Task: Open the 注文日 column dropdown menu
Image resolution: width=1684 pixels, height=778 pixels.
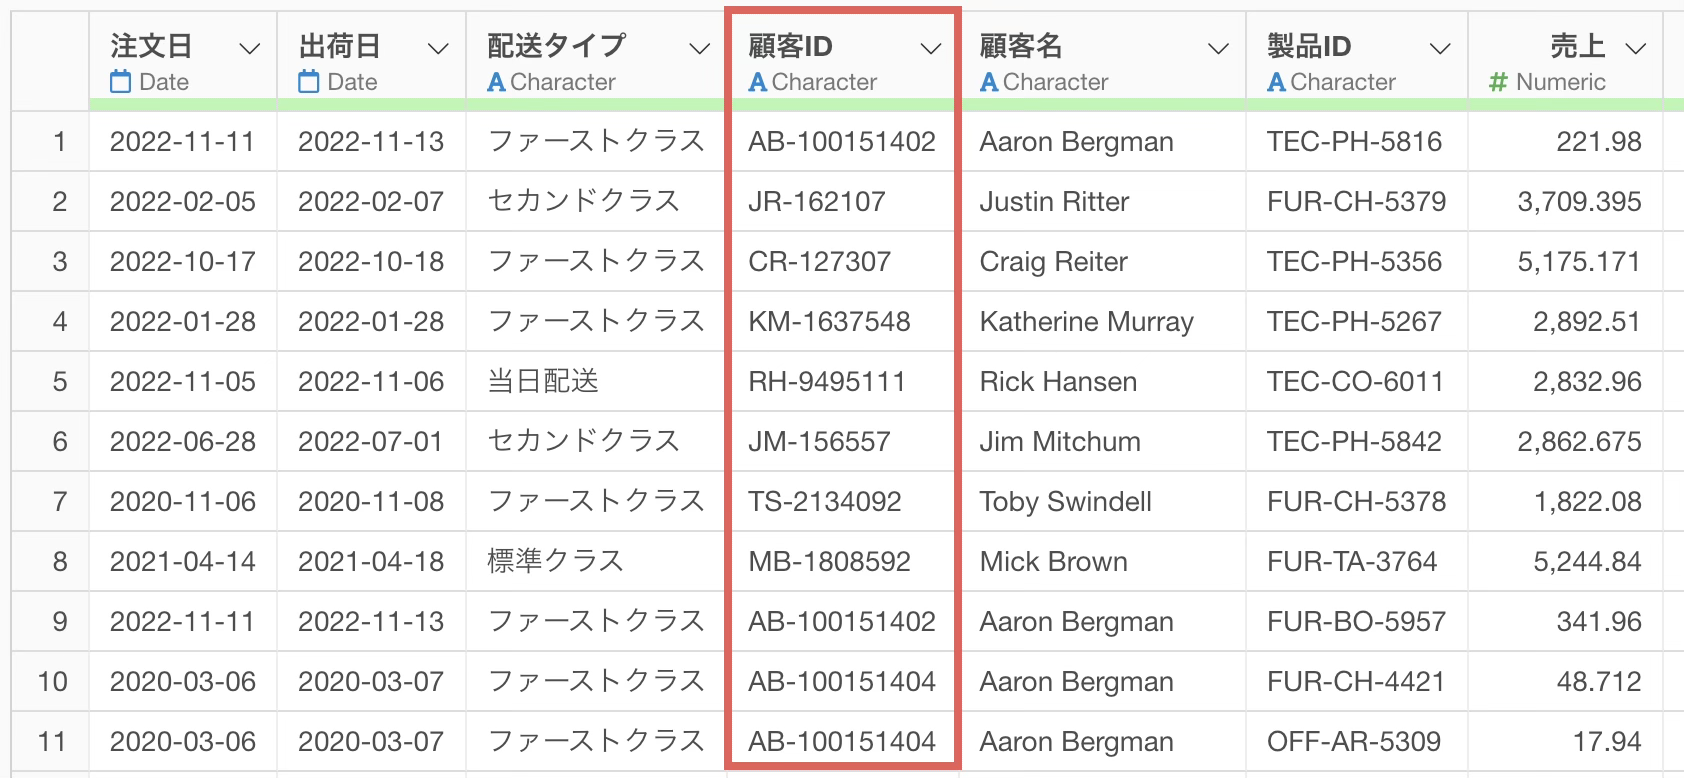Action: tap(250, 48)
